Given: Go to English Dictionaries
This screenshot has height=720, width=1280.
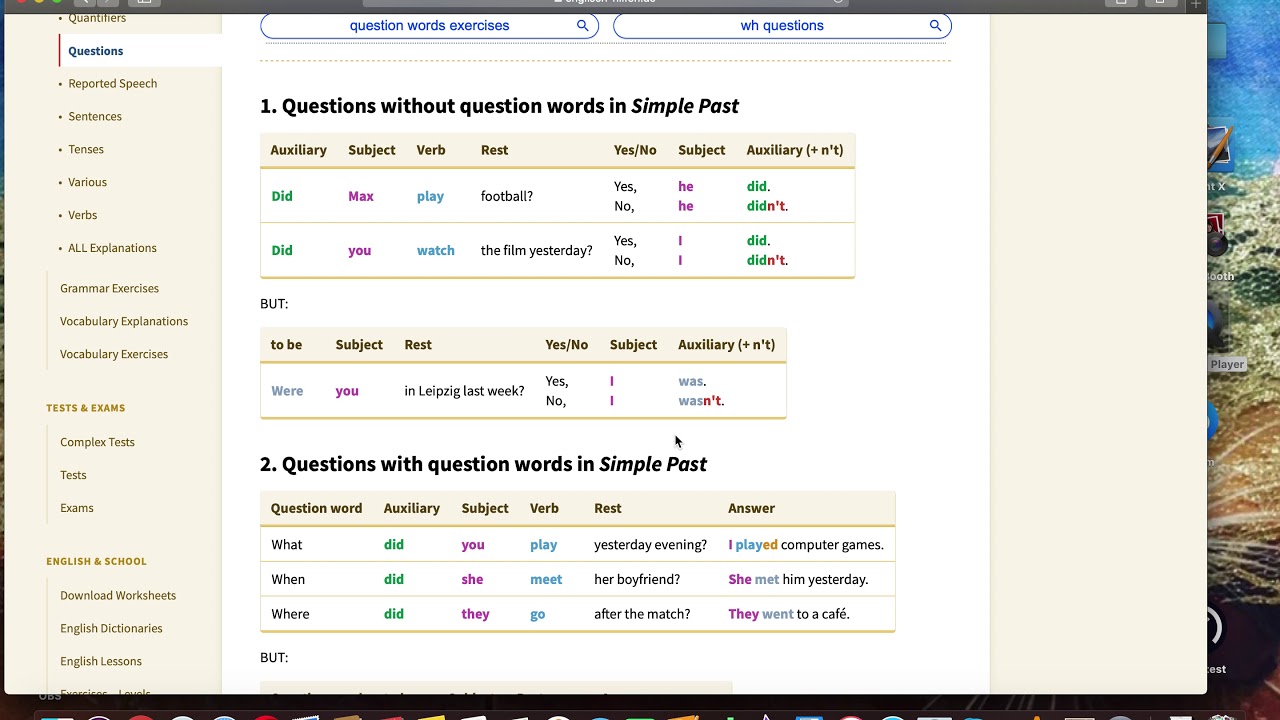Looking at the screenshot, I should coord(111,628).
